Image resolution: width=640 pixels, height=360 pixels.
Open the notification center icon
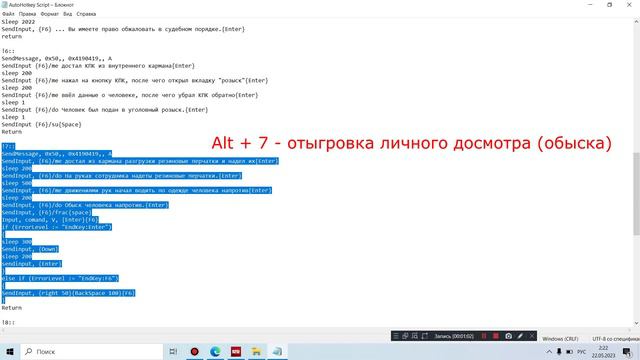coord(627,351)
